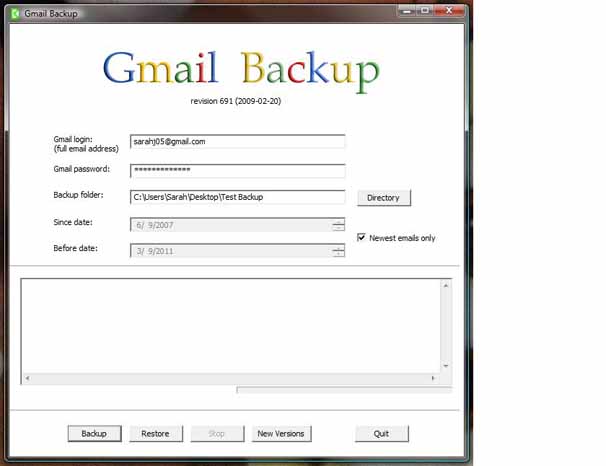Click the revision 691 (2009-02-20) text
This screenshot has width=606, height=466.
[x=236, y=101]
